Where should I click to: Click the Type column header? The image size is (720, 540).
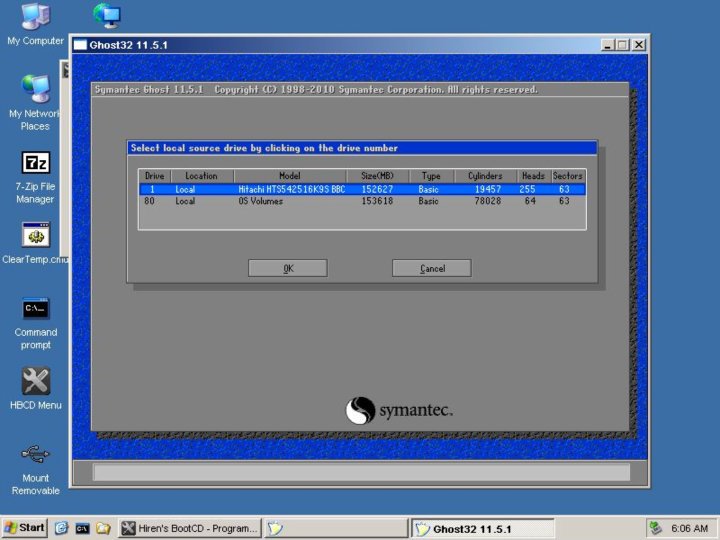(432, 176)
